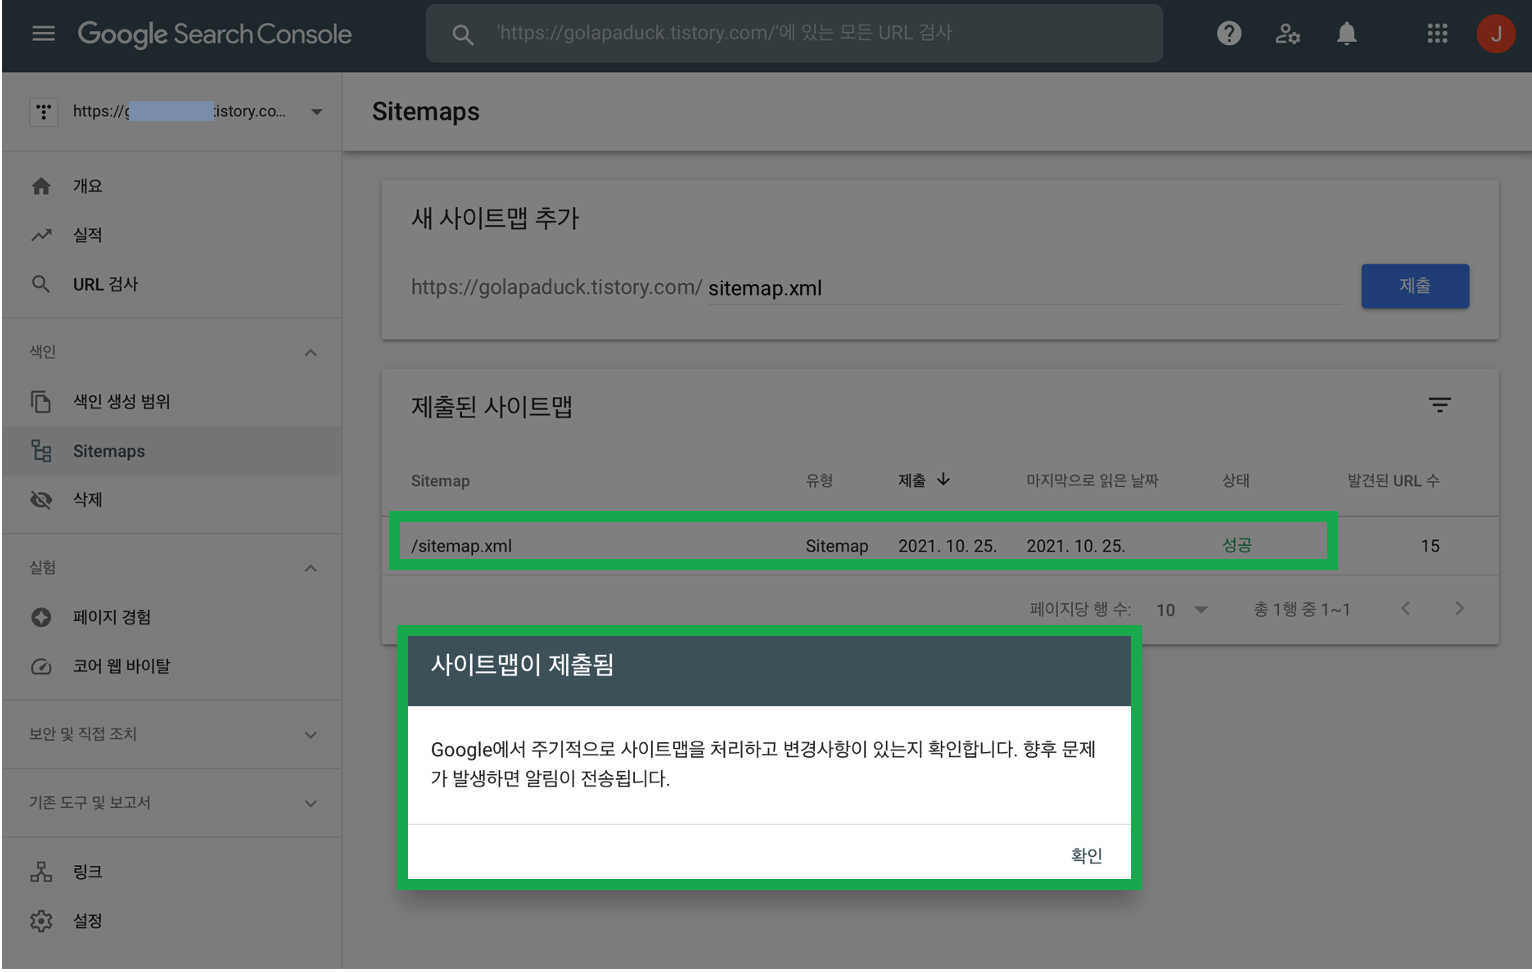This screenshot has width=1532, height=972.
Task: Open the Help question mark icon
Action: tap(1229, 34)
